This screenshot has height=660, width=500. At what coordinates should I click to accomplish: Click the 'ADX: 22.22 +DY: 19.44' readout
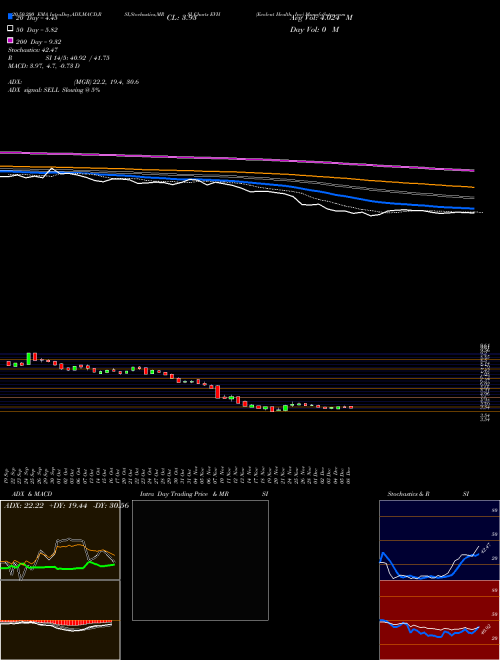(x=45, y=505)
